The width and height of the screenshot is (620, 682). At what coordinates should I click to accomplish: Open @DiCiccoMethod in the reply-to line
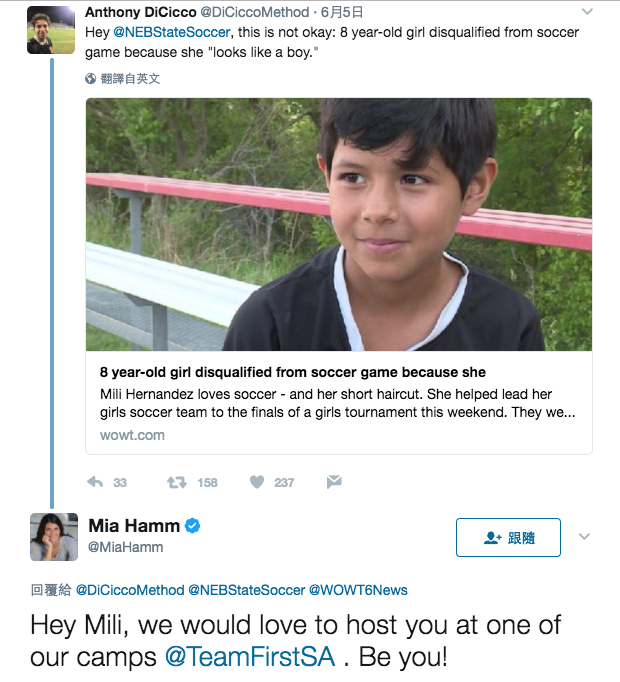coord(130,590)
